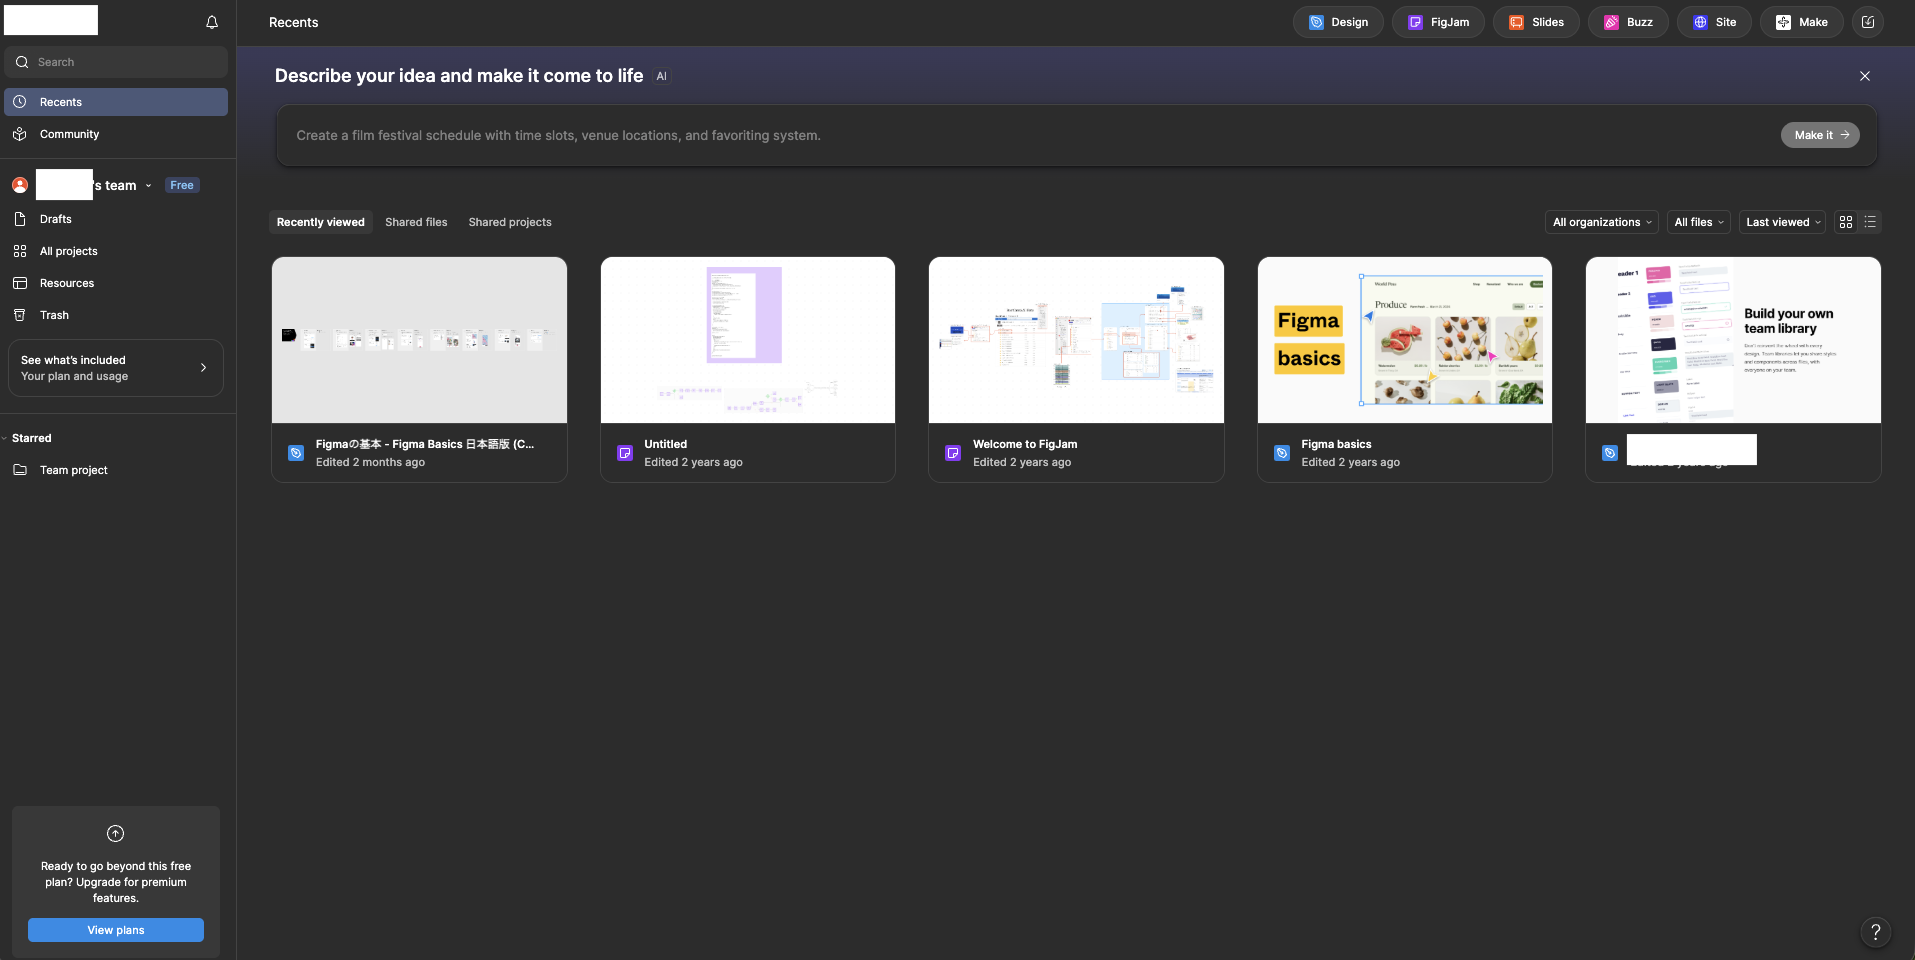Click the FigJam icon on Welcome to FigJam card

pyautogui.click(x=953, y=453)
